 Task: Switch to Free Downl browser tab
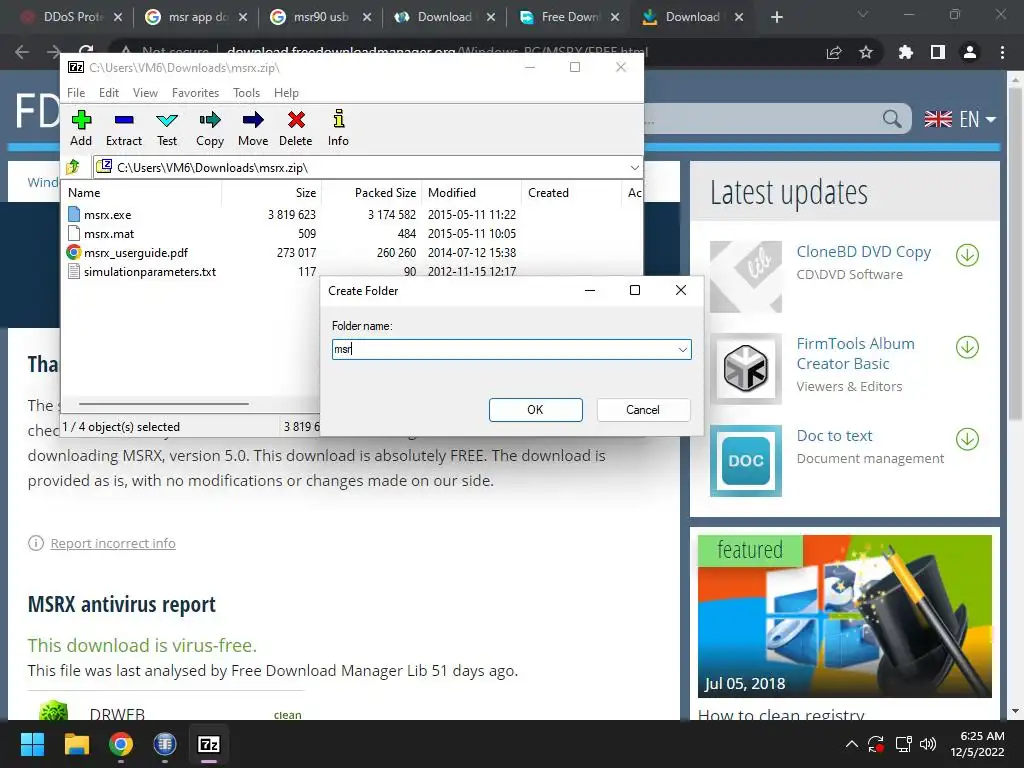569,17
